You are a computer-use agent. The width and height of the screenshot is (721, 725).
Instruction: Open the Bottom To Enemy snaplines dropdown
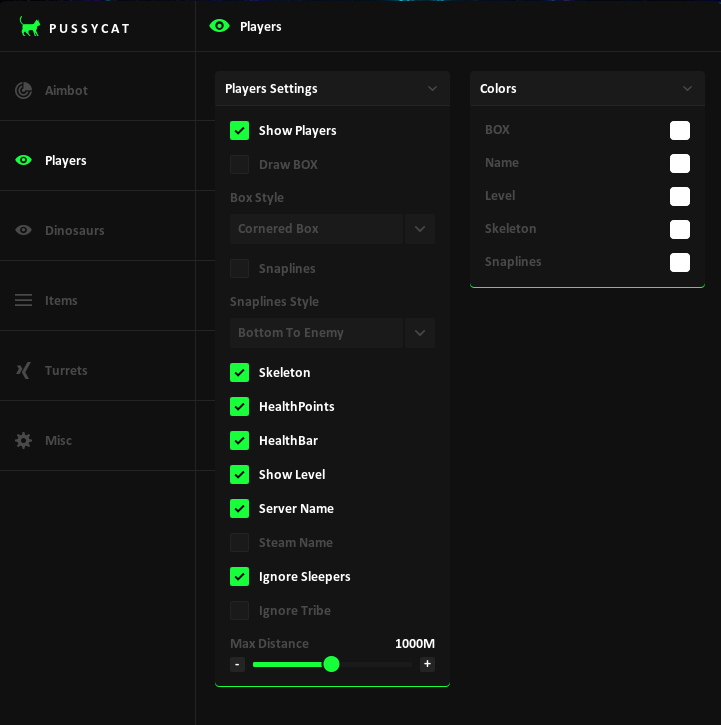420,333
